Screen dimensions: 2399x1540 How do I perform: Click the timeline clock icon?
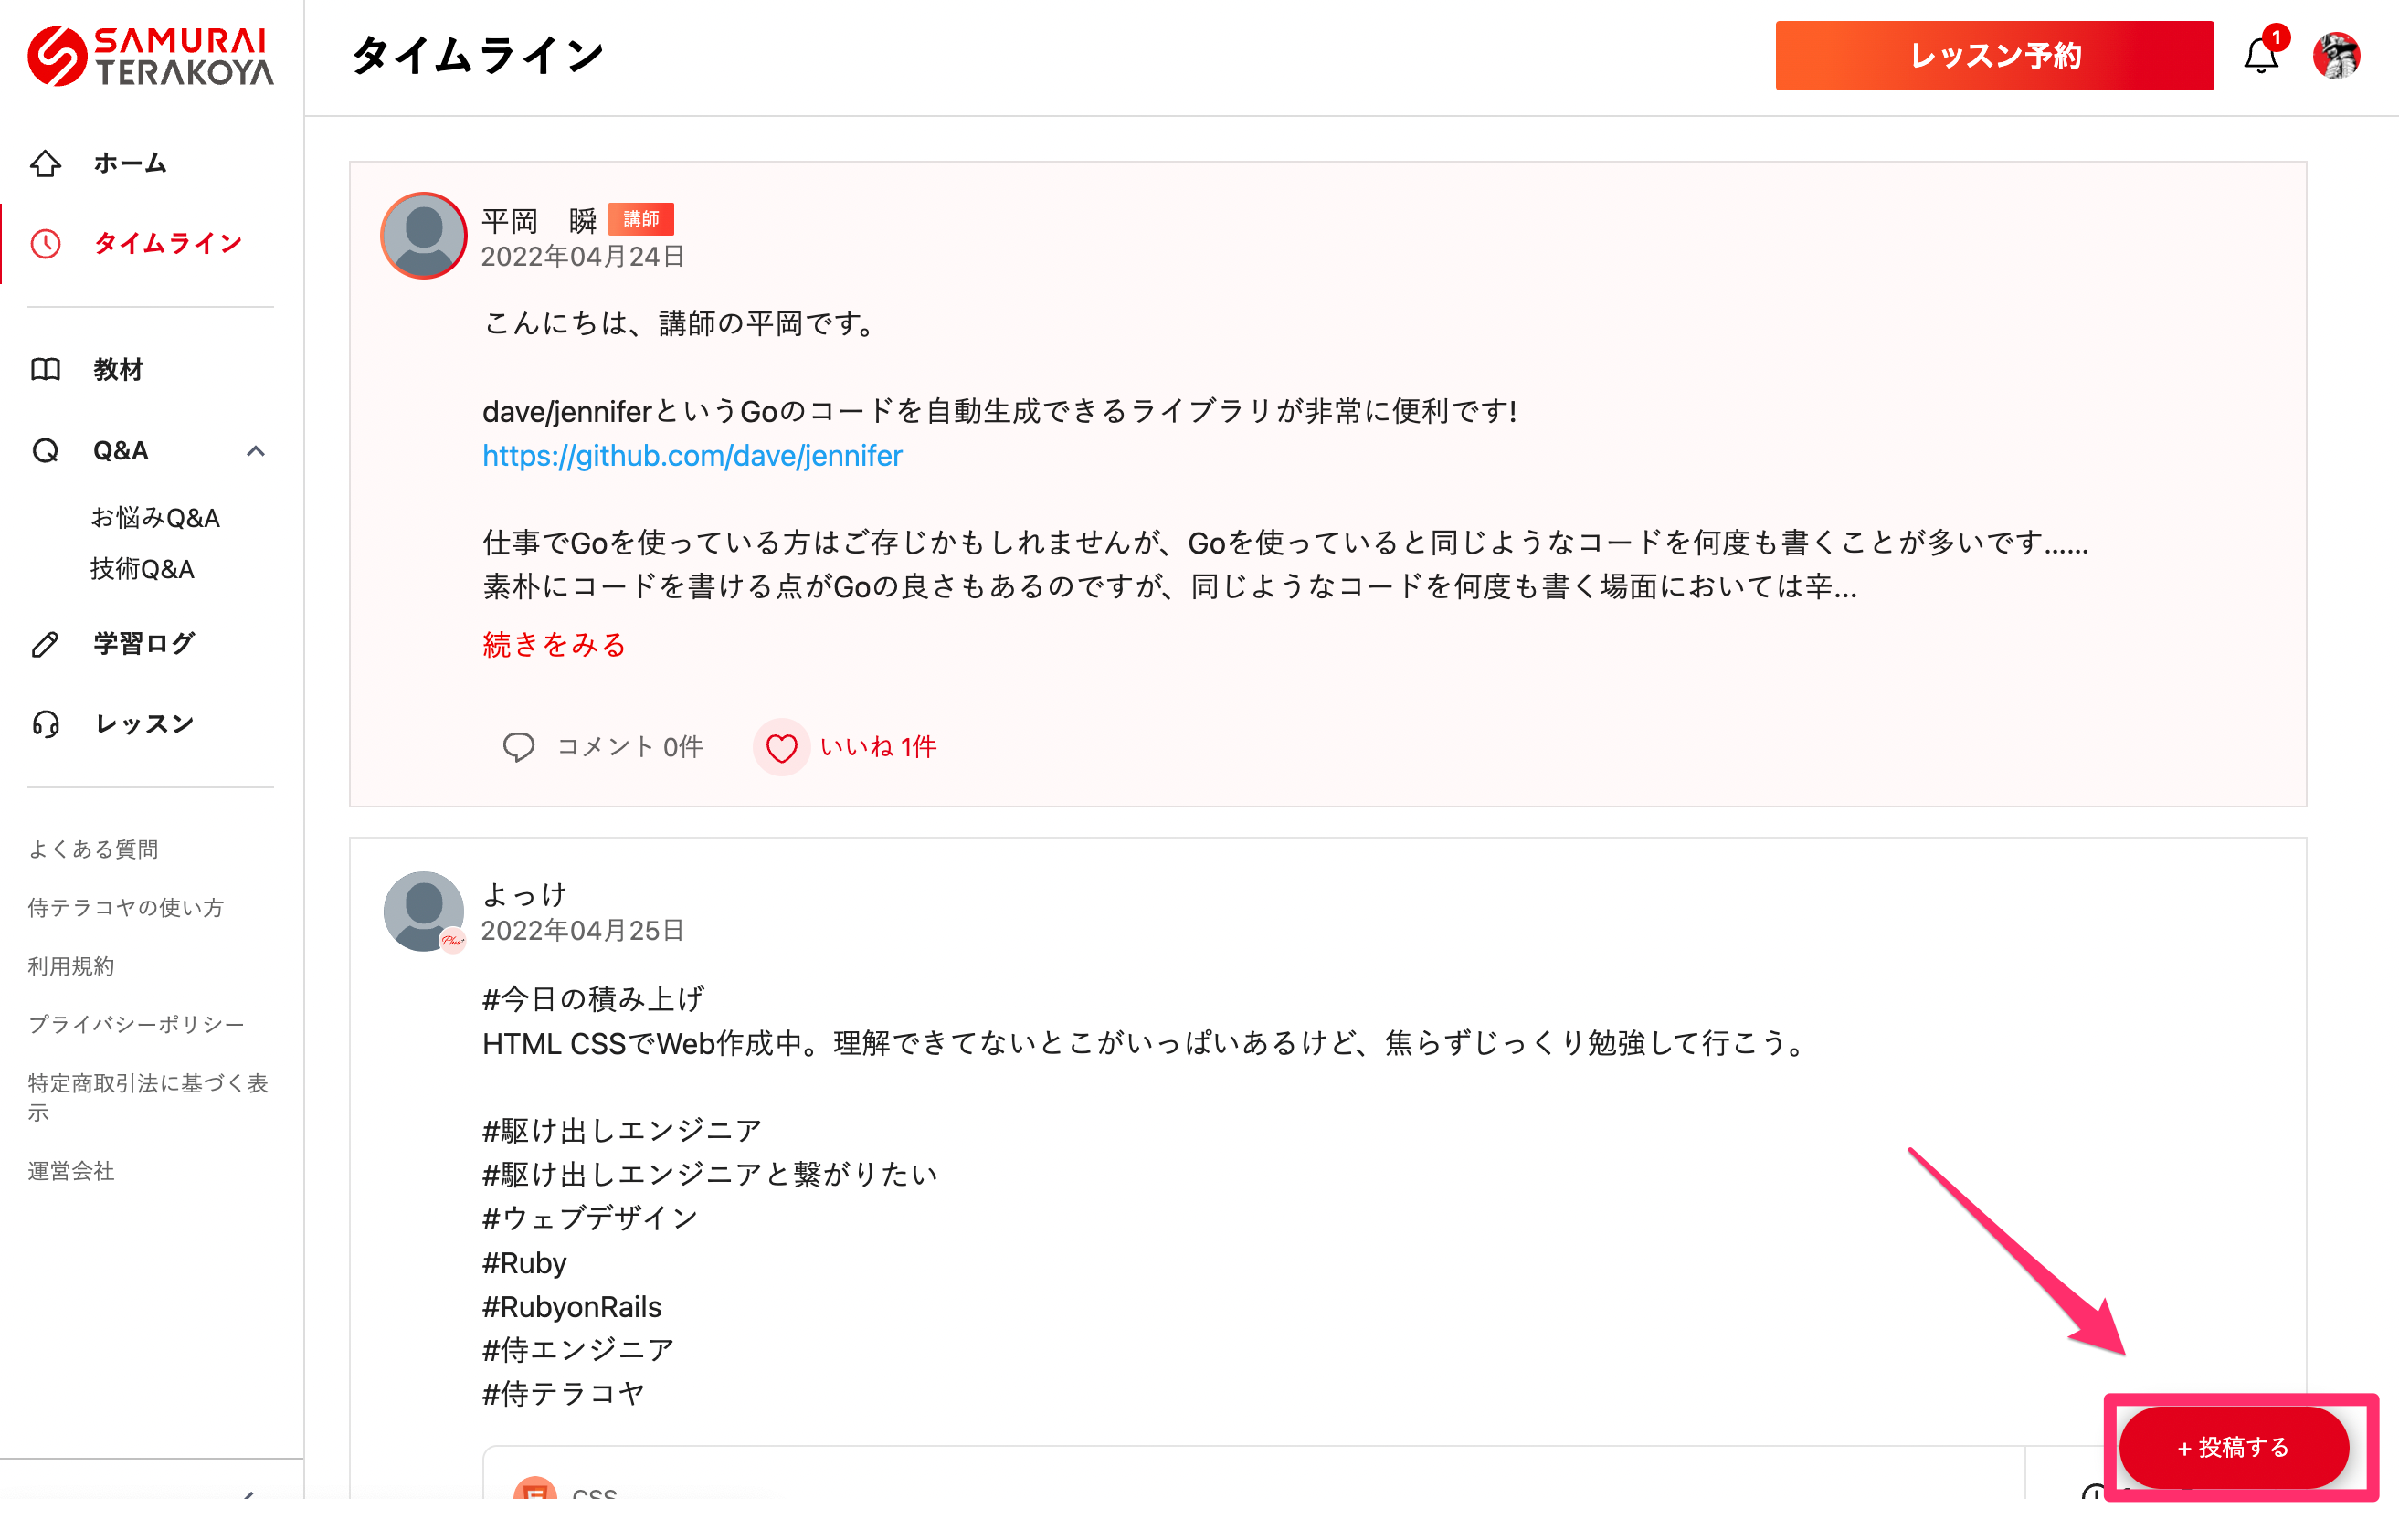click(46, 243)
